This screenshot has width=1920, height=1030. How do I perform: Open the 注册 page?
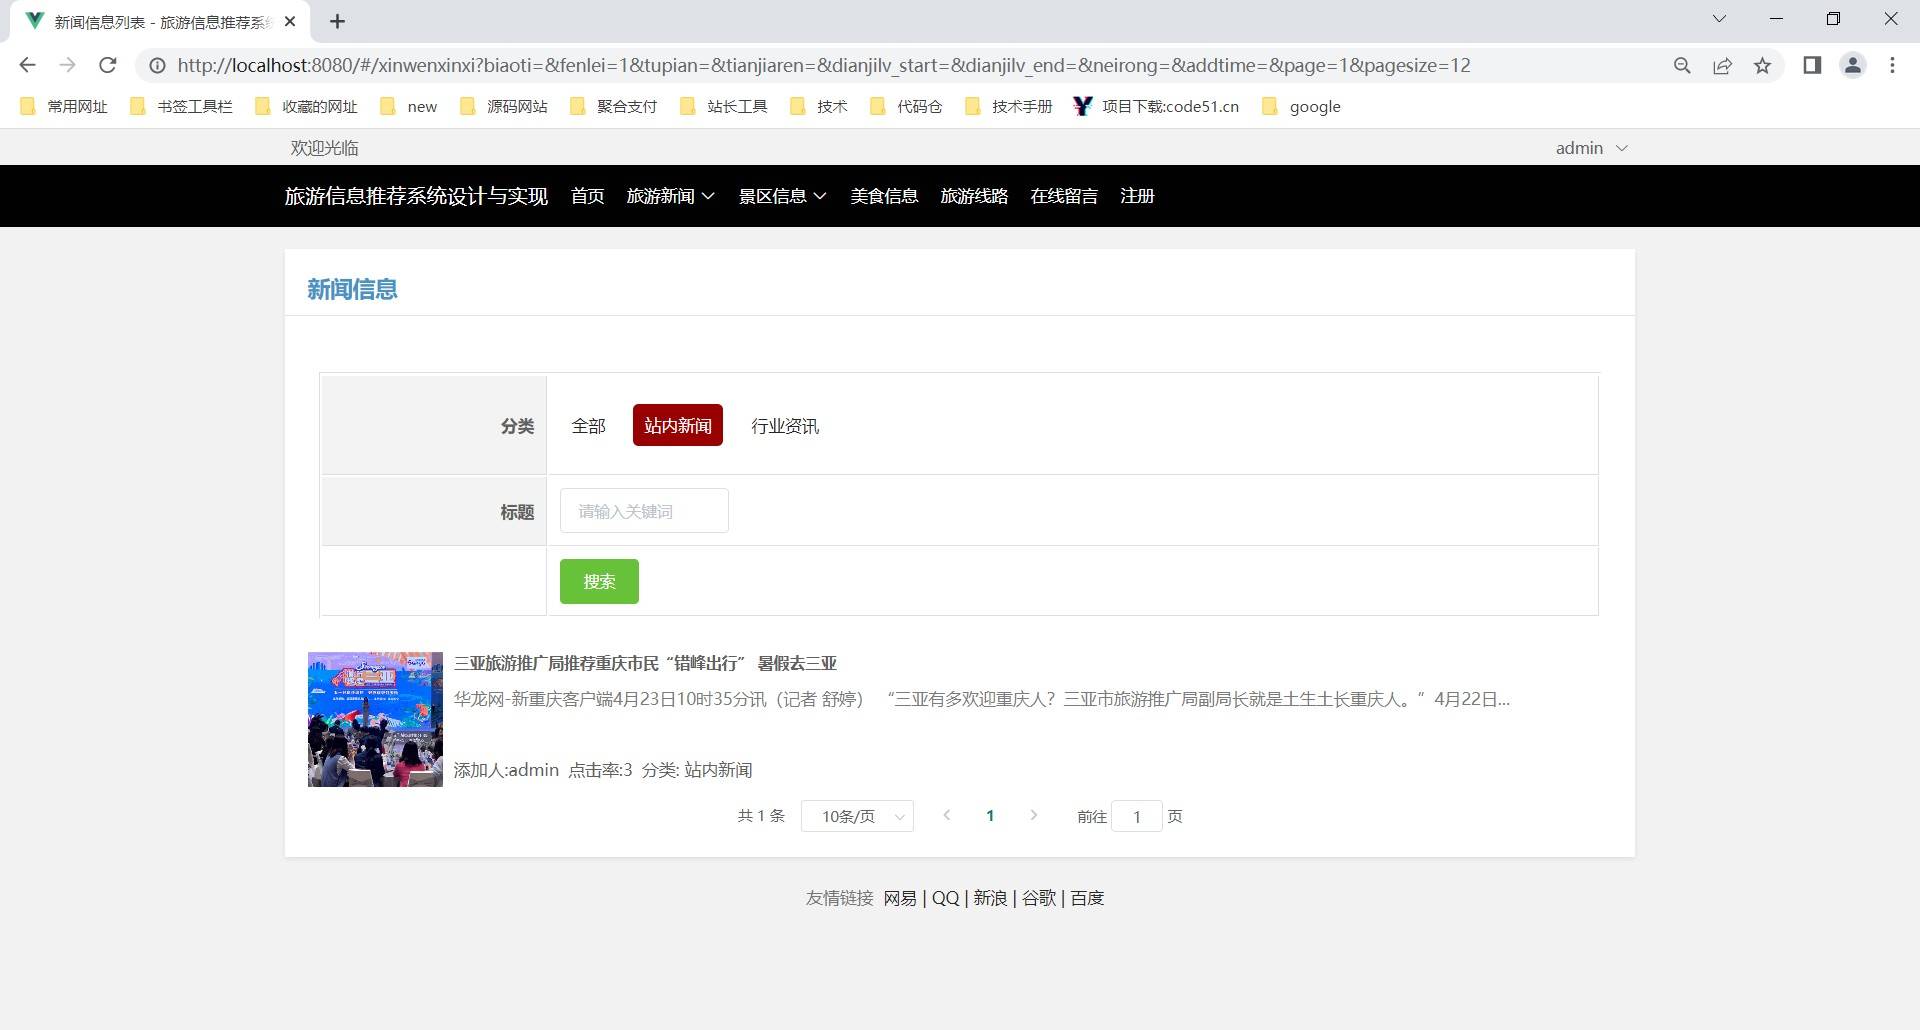pos(1137,196)
